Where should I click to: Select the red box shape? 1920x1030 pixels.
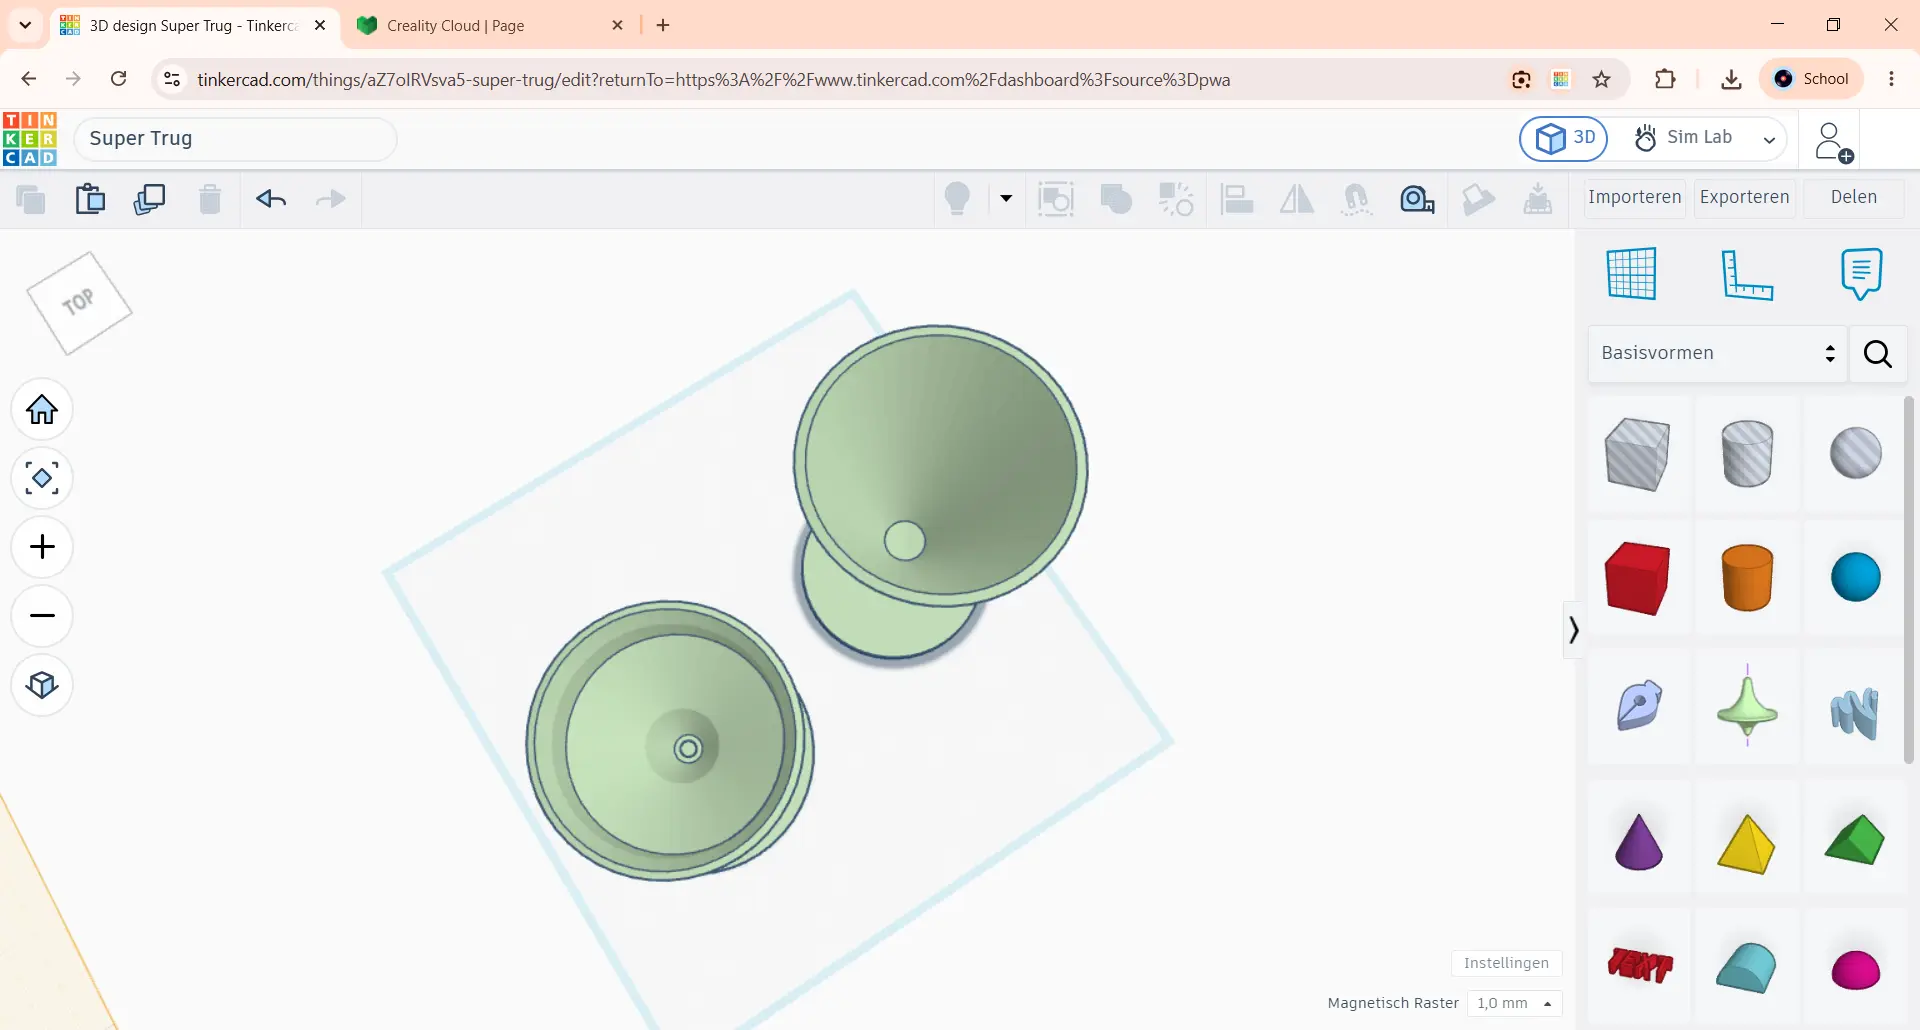click(1637, 578)
